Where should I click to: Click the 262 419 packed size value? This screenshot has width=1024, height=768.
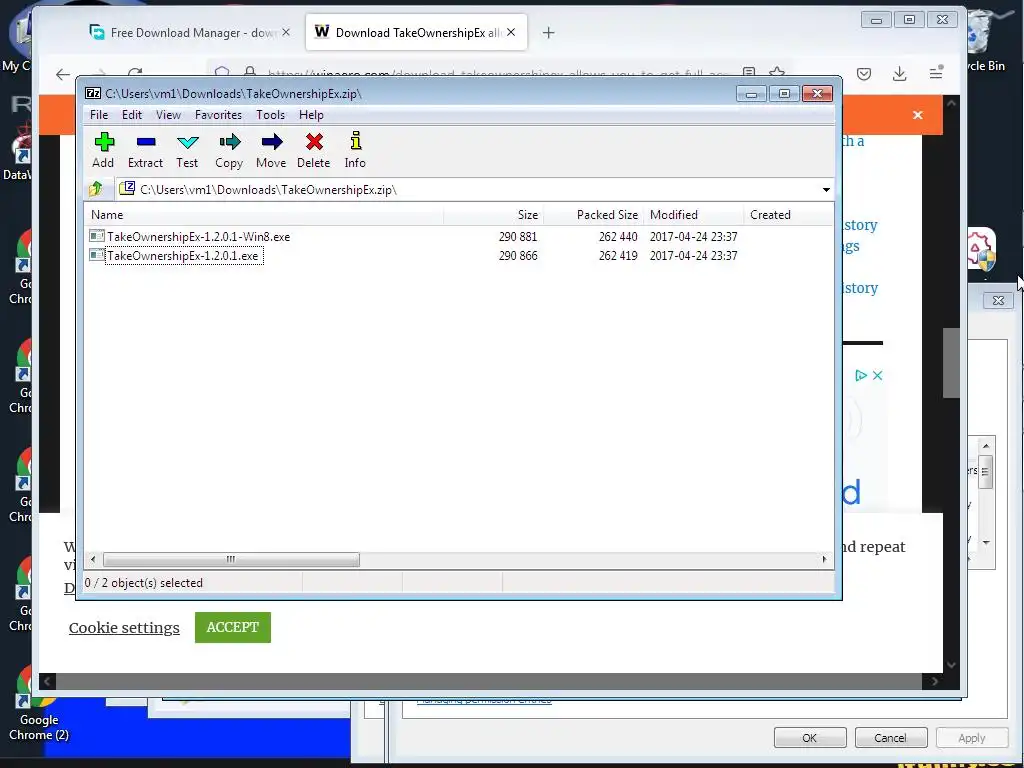coord(618,255)
